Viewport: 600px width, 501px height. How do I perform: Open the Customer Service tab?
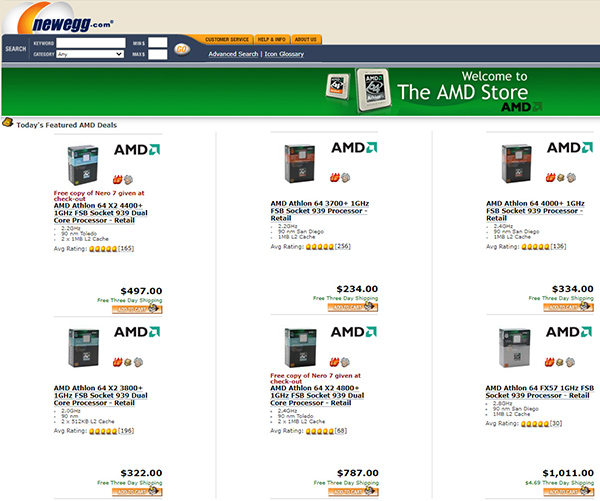coord(227,39)
